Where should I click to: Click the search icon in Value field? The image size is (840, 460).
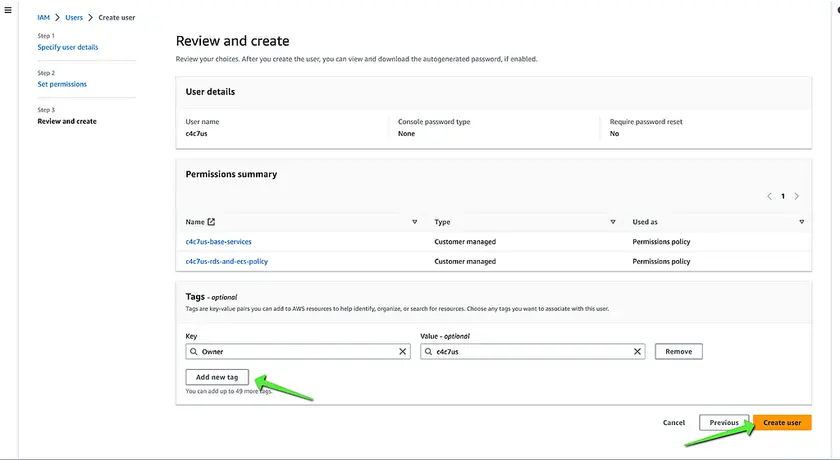(x=428, y=351)
